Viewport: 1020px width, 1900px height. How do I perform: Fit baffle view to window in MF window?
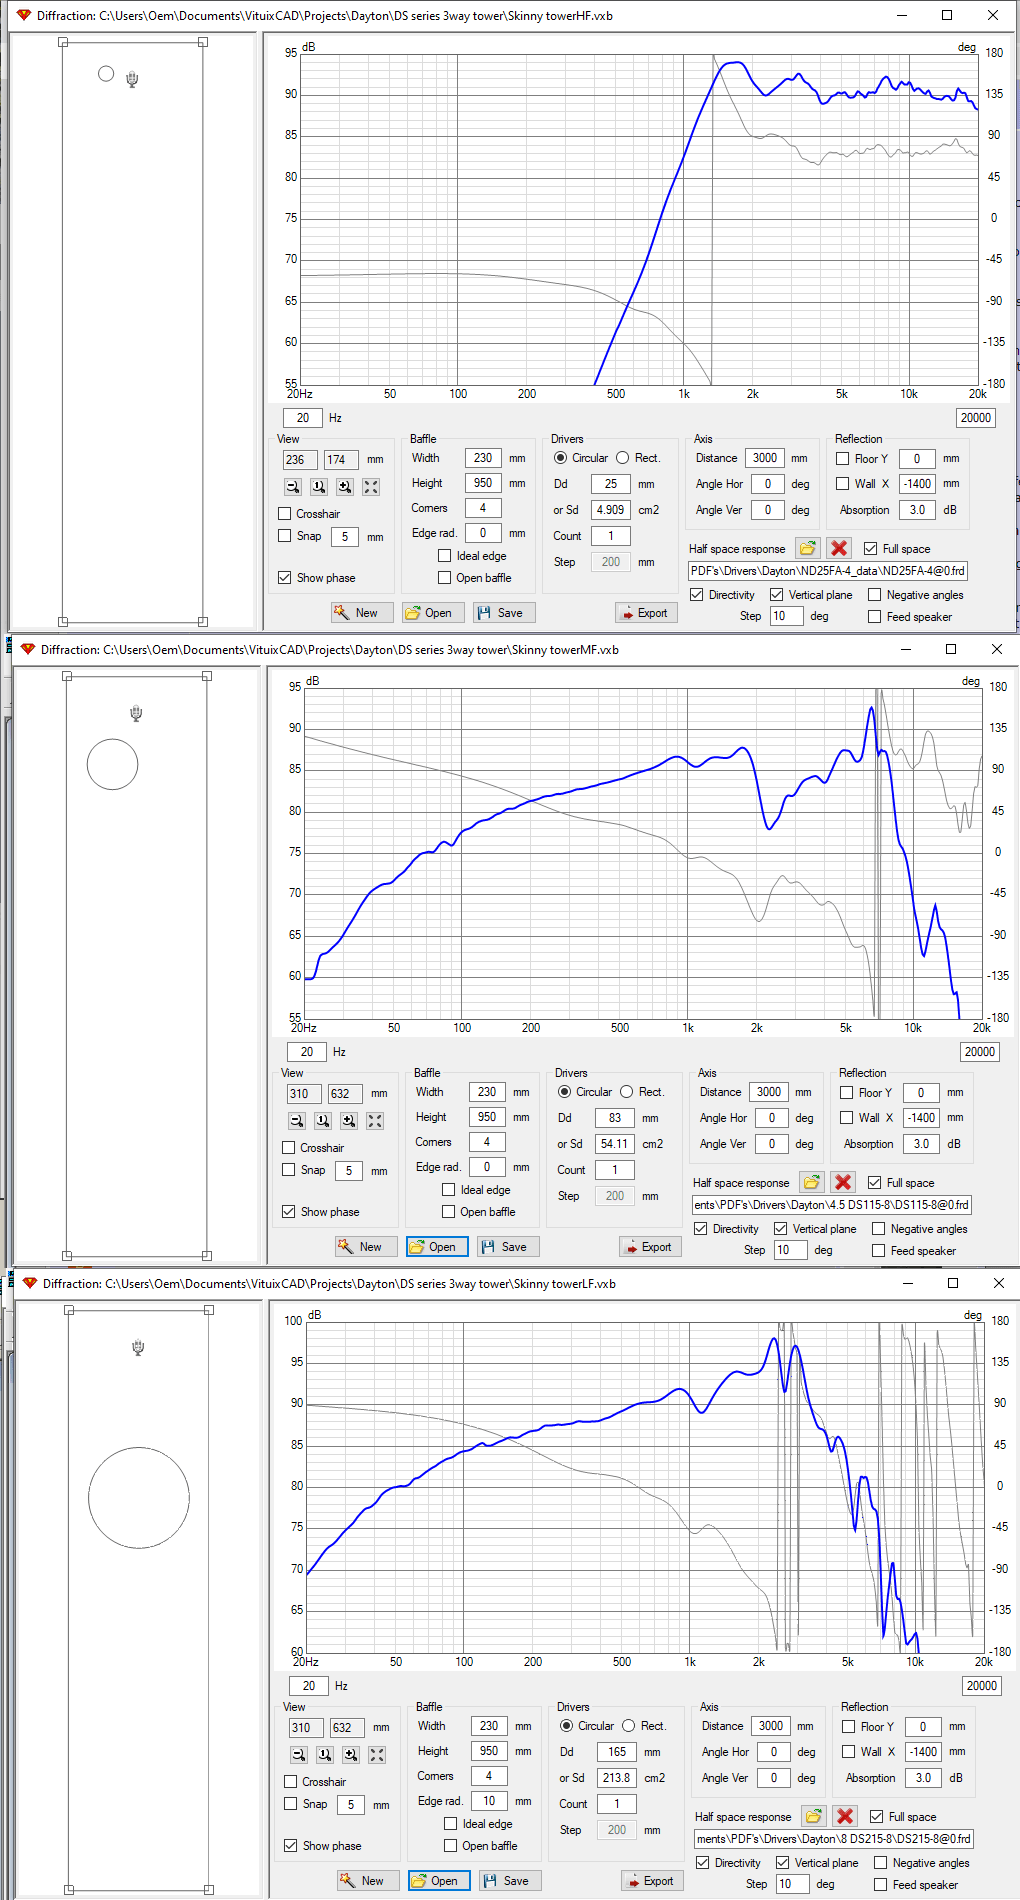(375, 1121)
